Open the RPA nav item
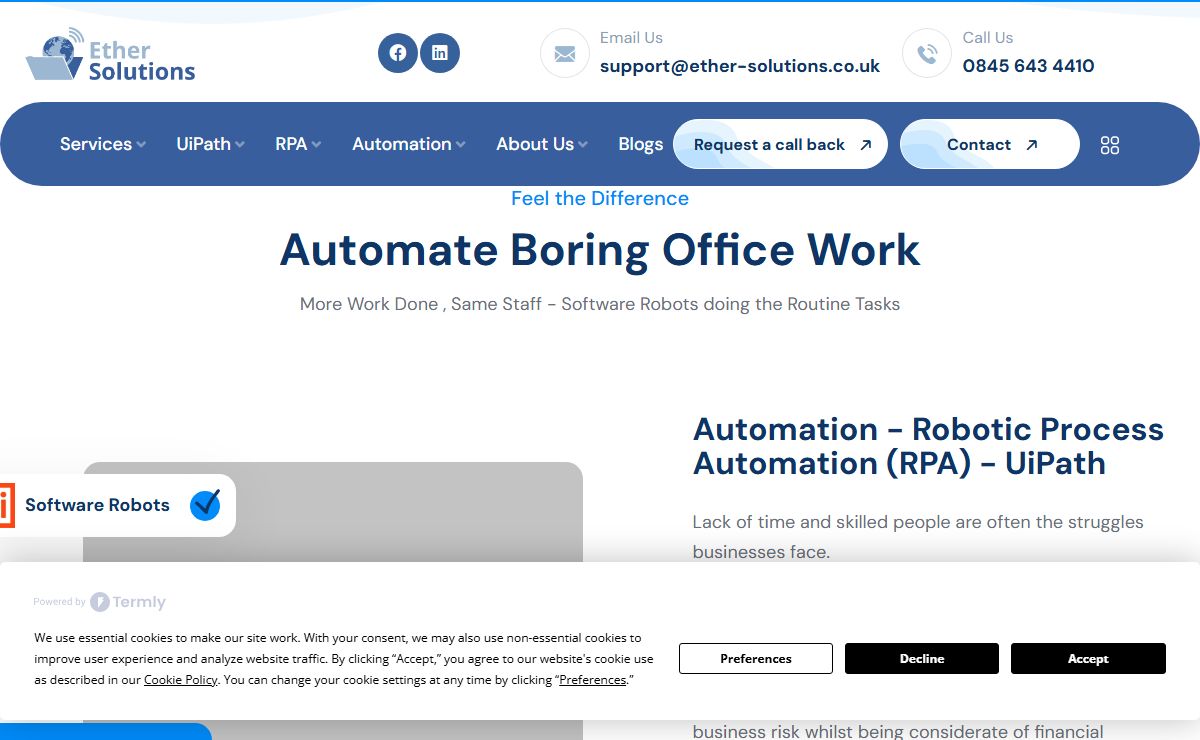 point(291,144)
